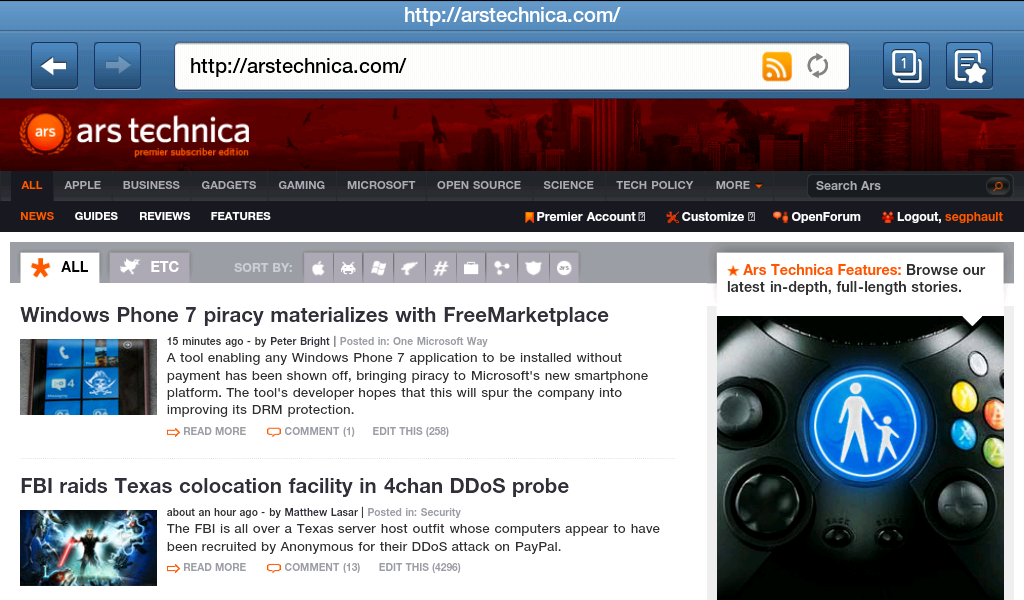Sort by the round ars badge icon
This screenshot has height=600, width=1024.
pyautogui.click(x=564, y=268)
